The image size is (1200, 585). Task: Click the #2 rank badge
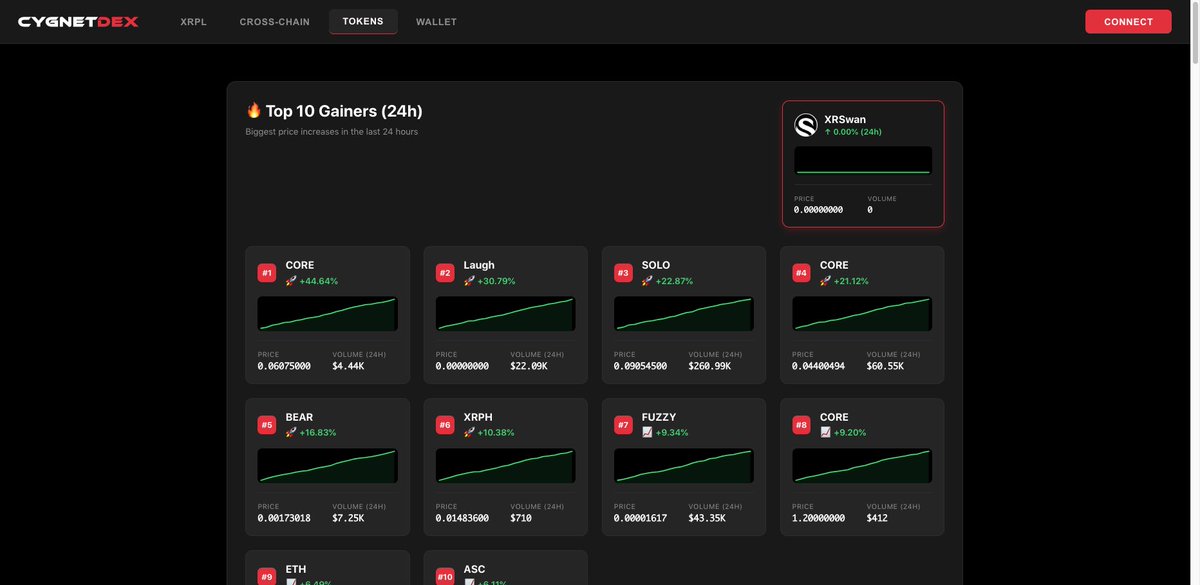point(445,273)
